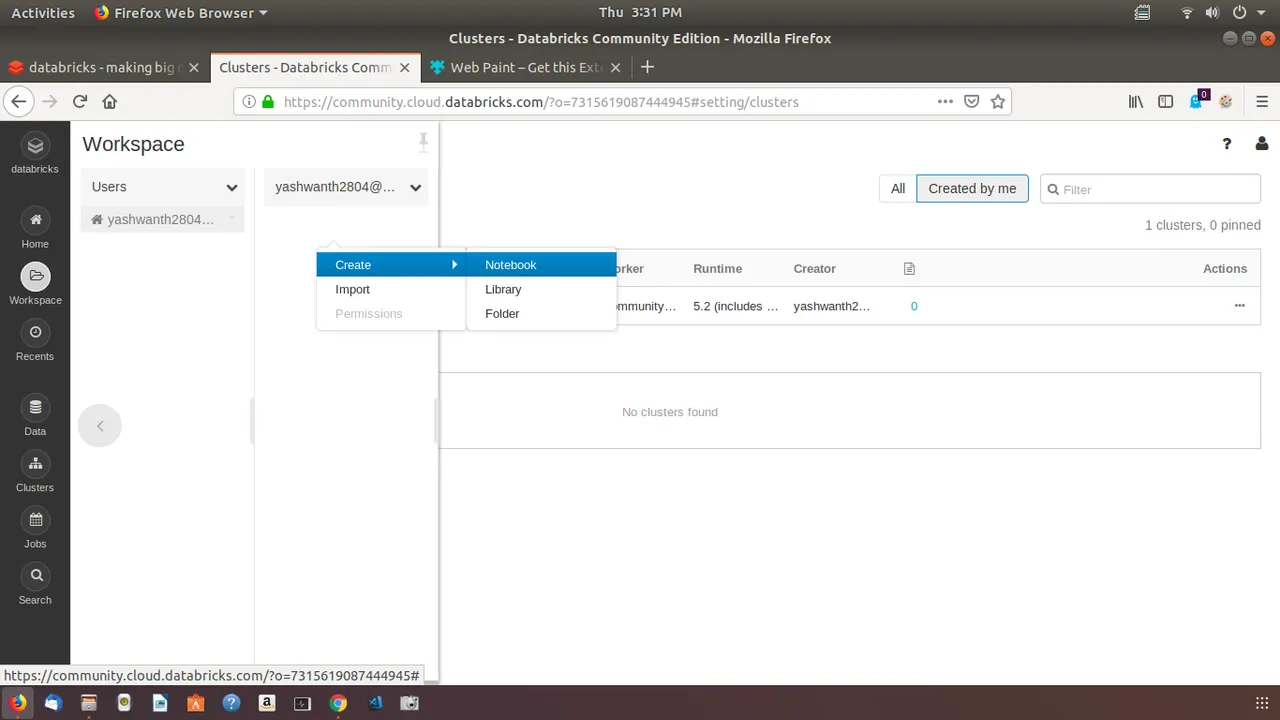This screenshot has height=720, width=1280.
Task: Open the help question mark icon
Action: pos(1227,144)
